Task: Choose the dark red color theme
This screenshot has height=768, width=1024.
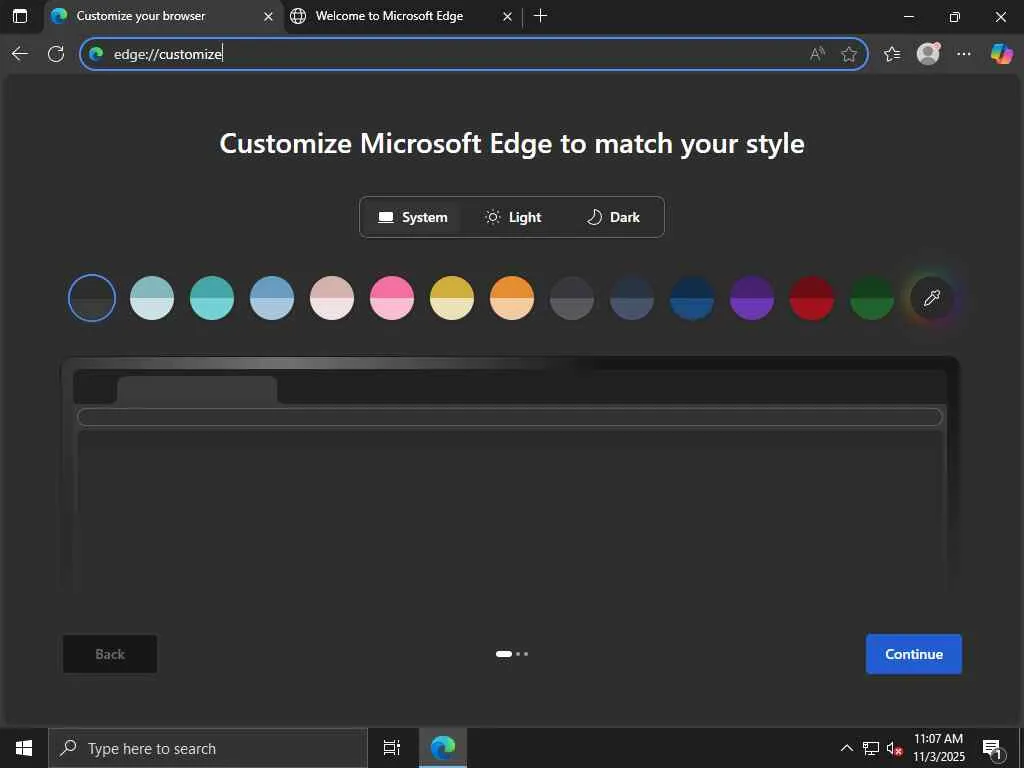Action: 812,298
